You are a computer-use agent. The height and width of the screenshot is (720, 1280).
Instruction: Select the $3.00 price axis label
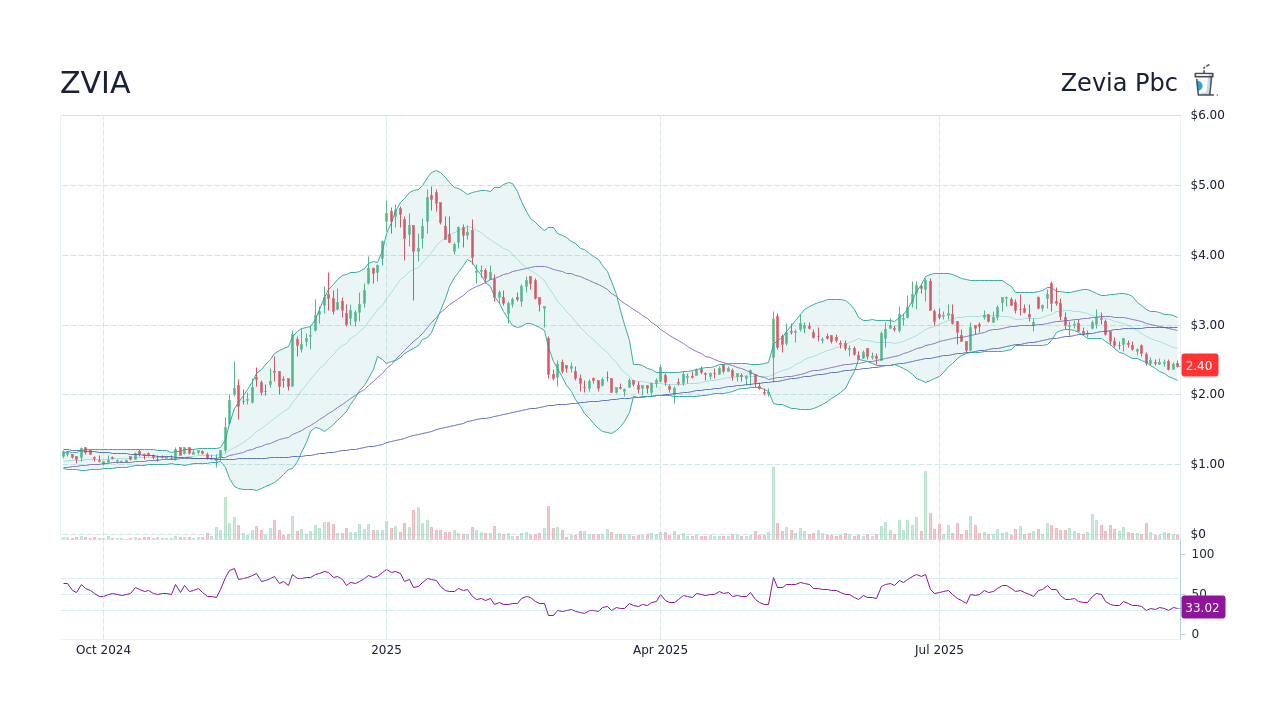point(1207,324)
